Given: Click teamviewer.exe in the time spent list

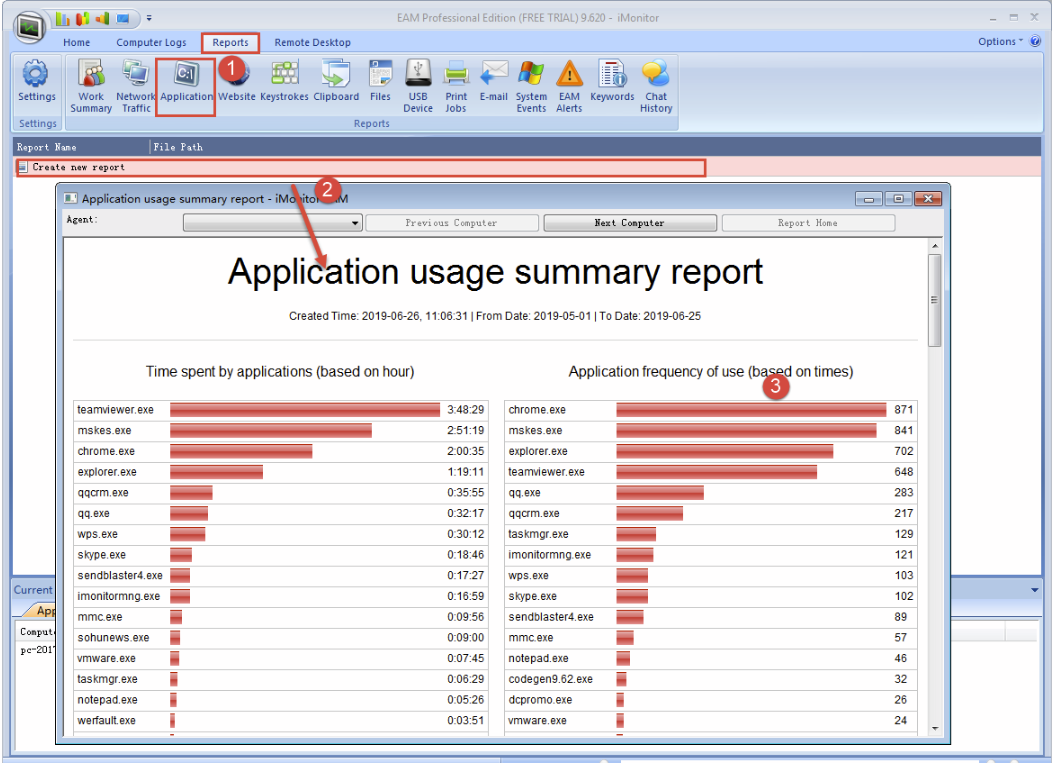Looking at the screenshot, I should click(115, 410).
